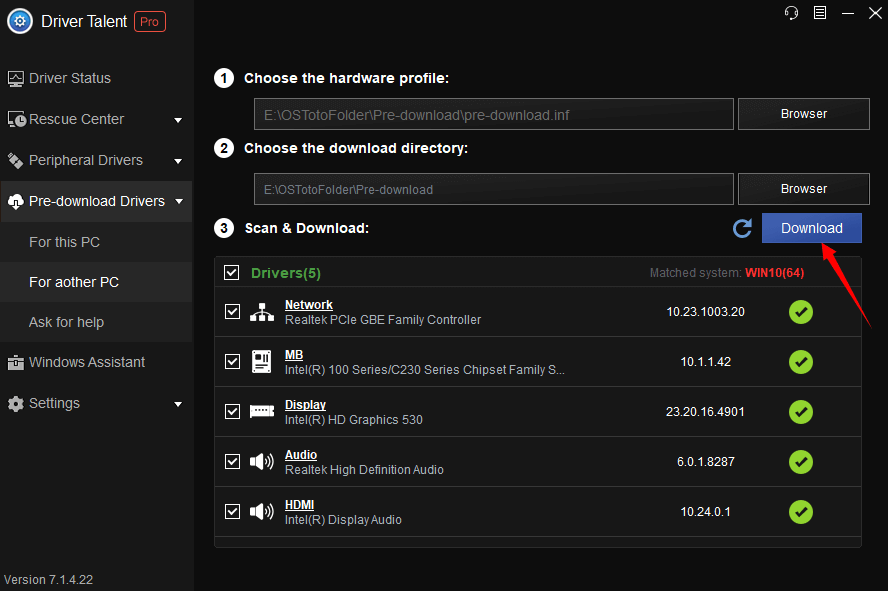
Task: Click green status check for MB driver
Action: [801, 362]
